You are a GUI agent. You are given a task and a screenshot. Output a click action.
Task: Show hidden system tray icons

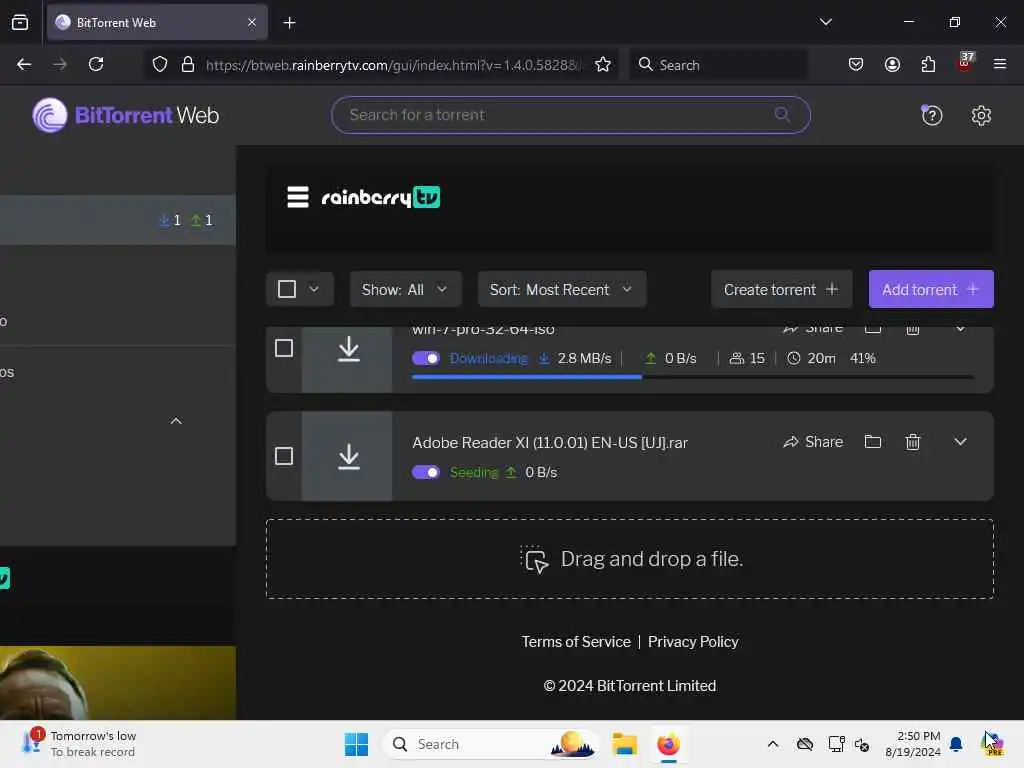pos(773,744)
